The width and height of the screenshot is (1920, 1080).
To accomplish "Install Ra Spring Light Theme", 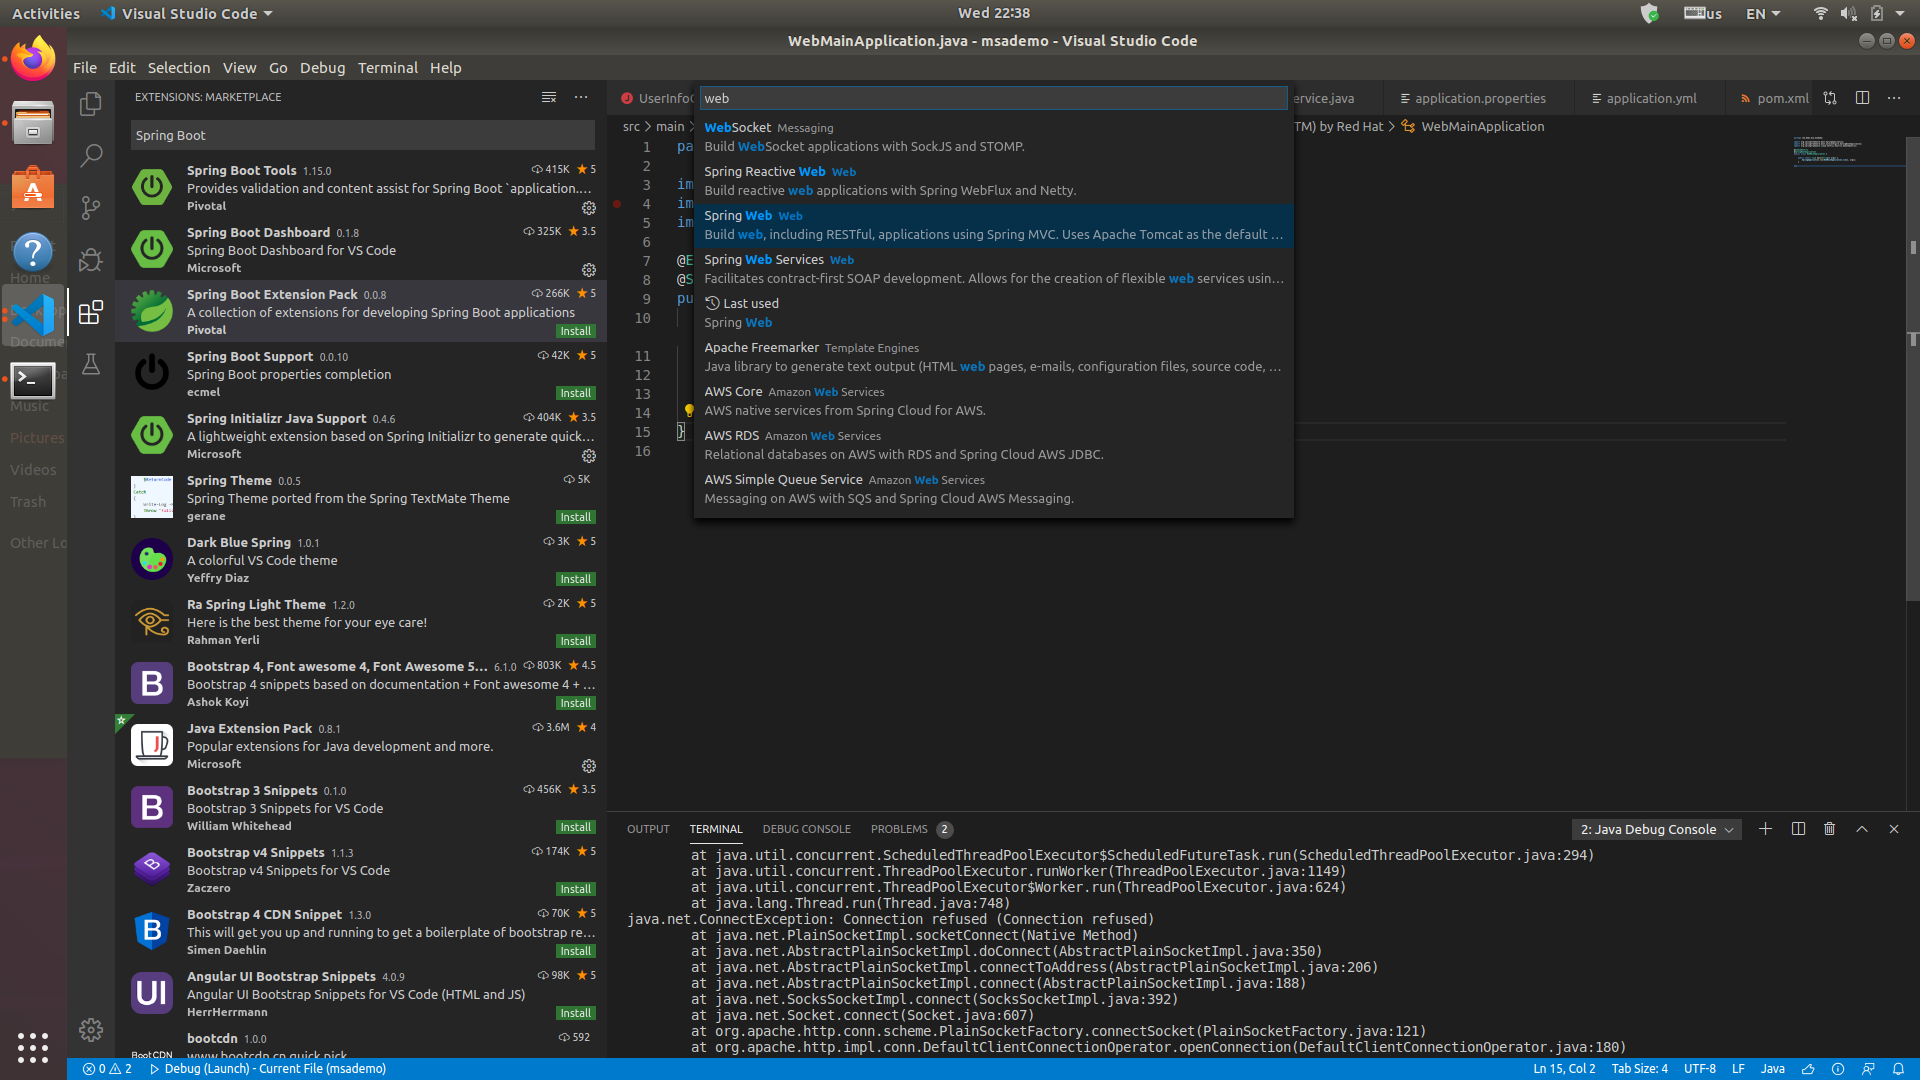I will pos(575,641).
